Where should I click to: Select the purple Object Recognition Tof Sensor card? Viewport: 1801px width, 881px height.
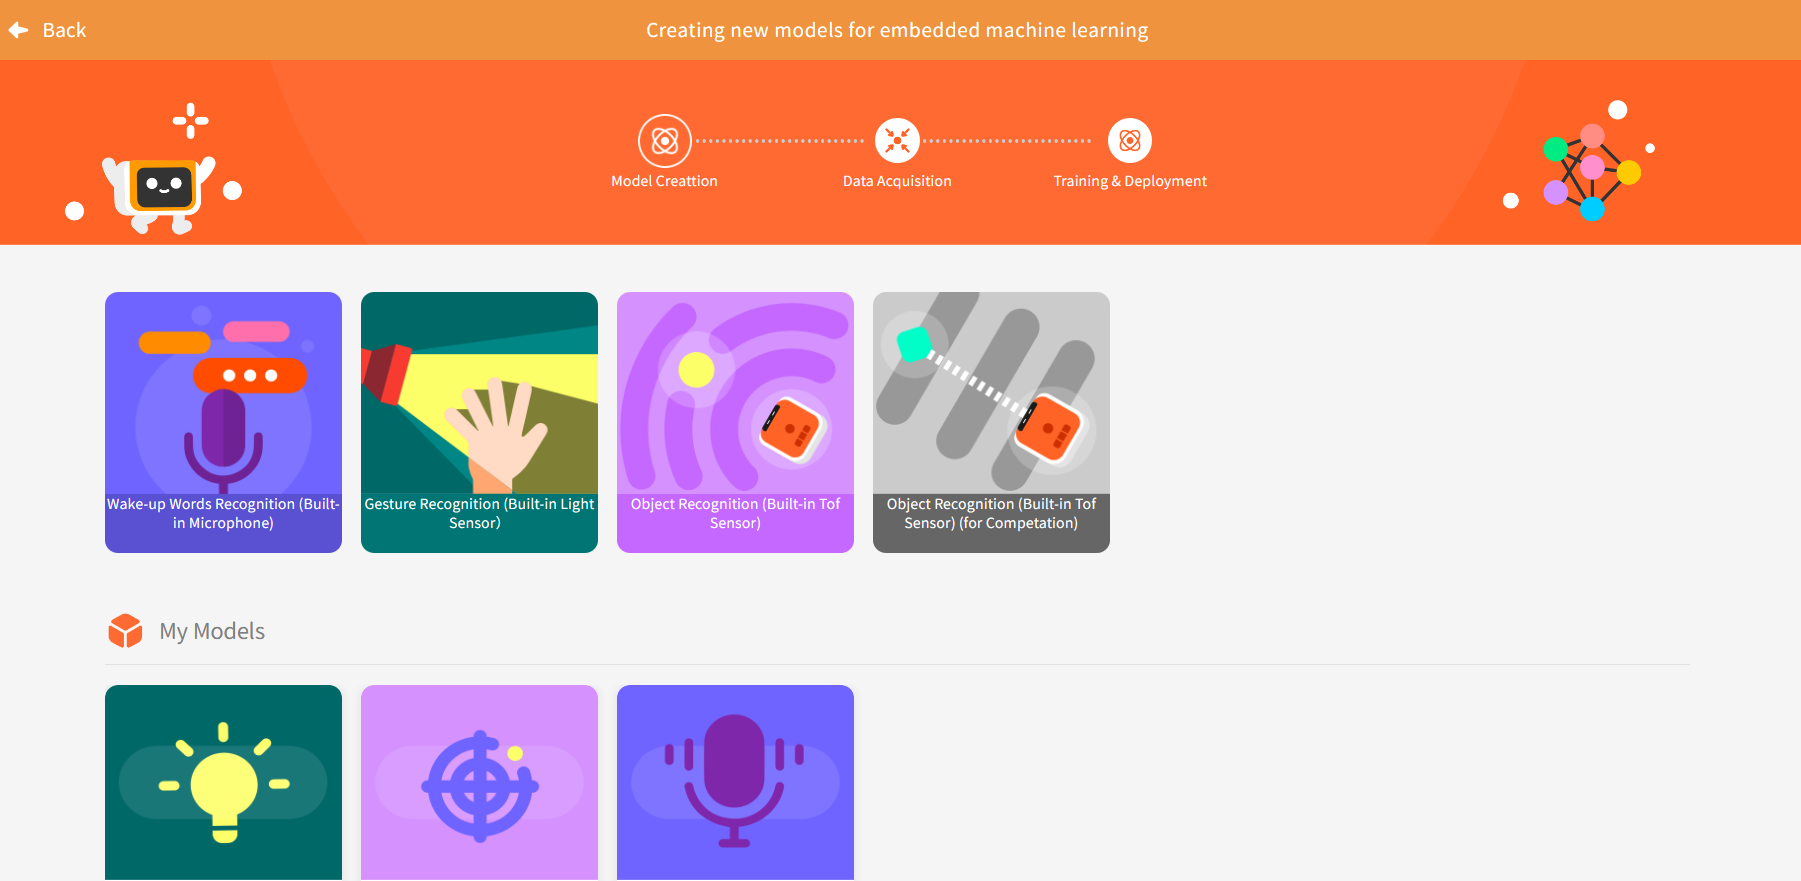(x=735, y=421)
